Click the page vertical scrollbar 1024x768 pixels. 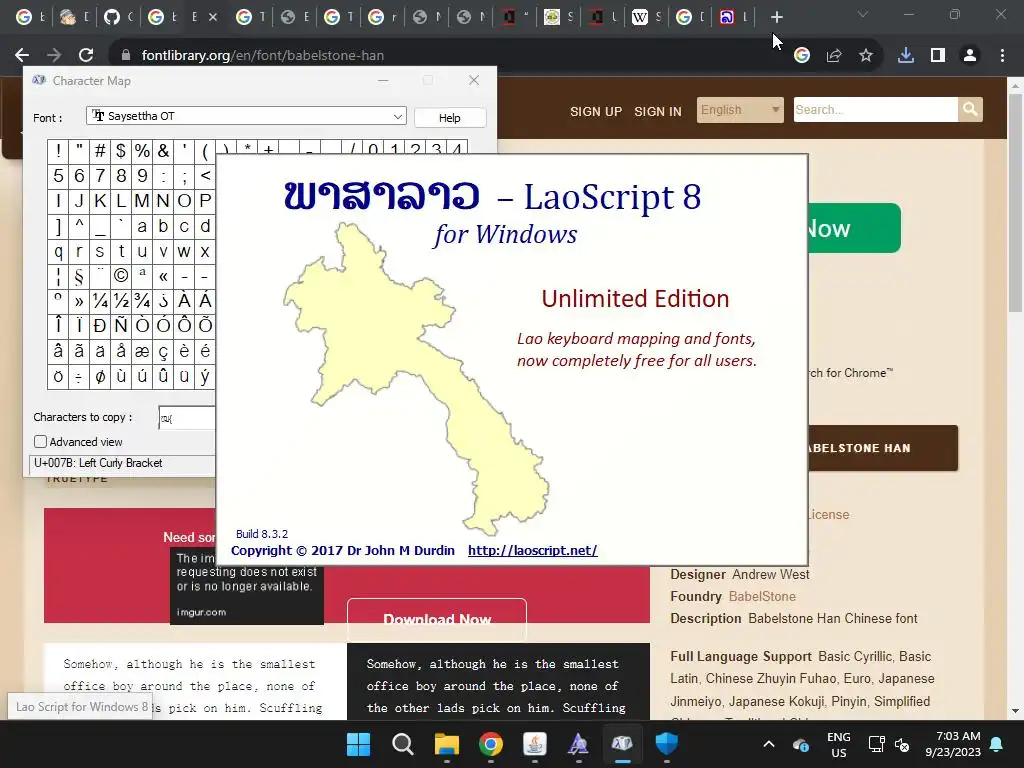pos(1015,202)
